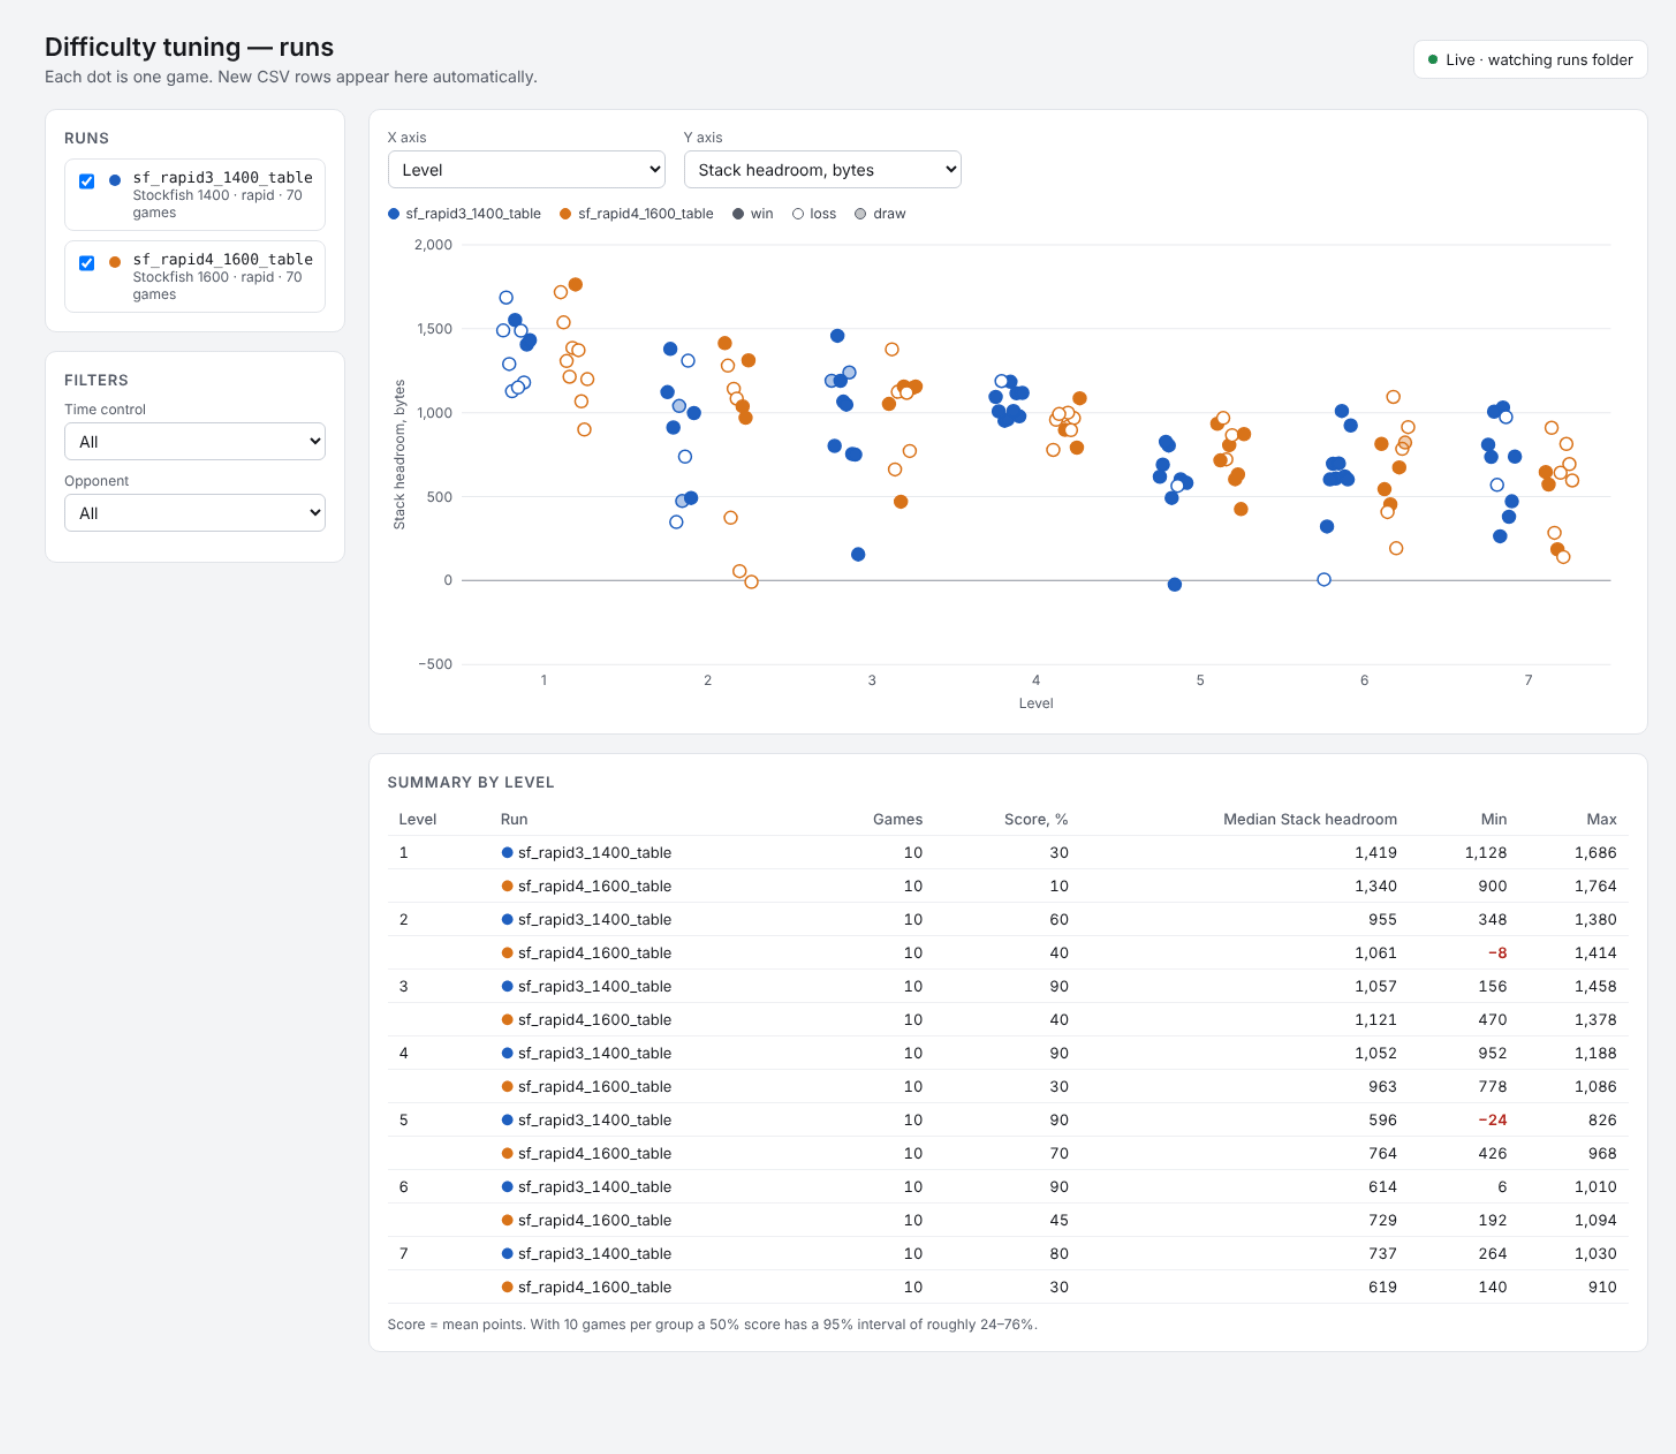This screenshot has height=1454, width=1676.
Task: Click the 1,121 median value
Action: pos(1376,1020)
